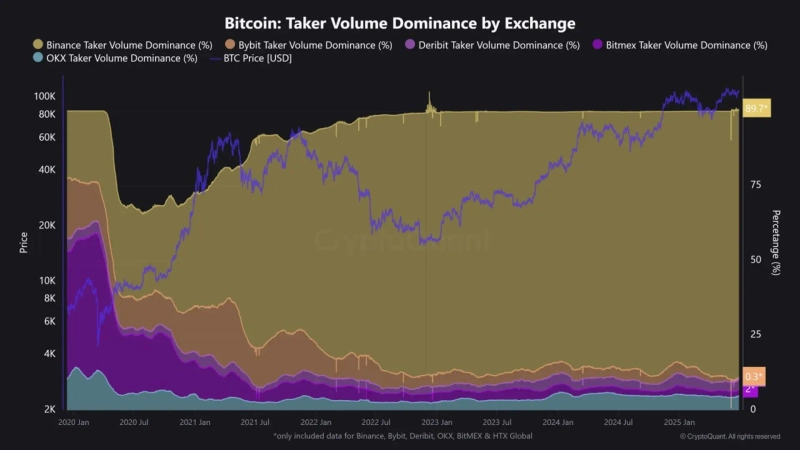
Task: Hide the Bitmex Taker Volume Dominance series
Action: click(688, 45)
